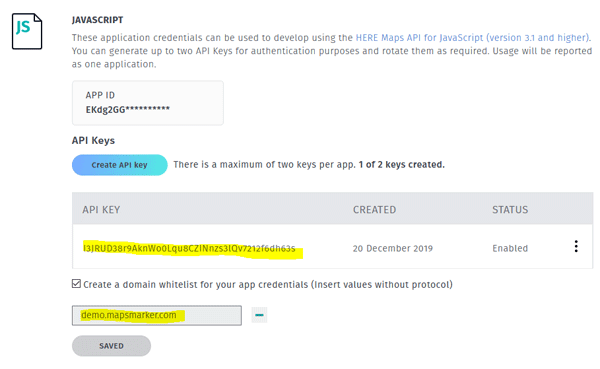This screenshot has height=369, width=600.
Task: Click the Enabled status text
Action: 510,248
